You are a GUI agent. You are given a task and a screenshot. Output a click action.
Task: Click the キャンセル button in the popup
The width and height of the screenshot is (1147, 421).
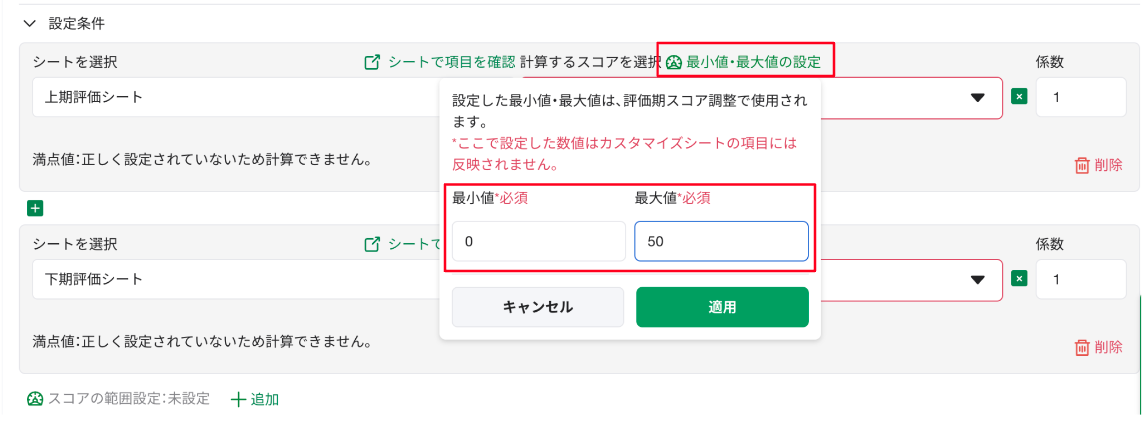(538, 307)
